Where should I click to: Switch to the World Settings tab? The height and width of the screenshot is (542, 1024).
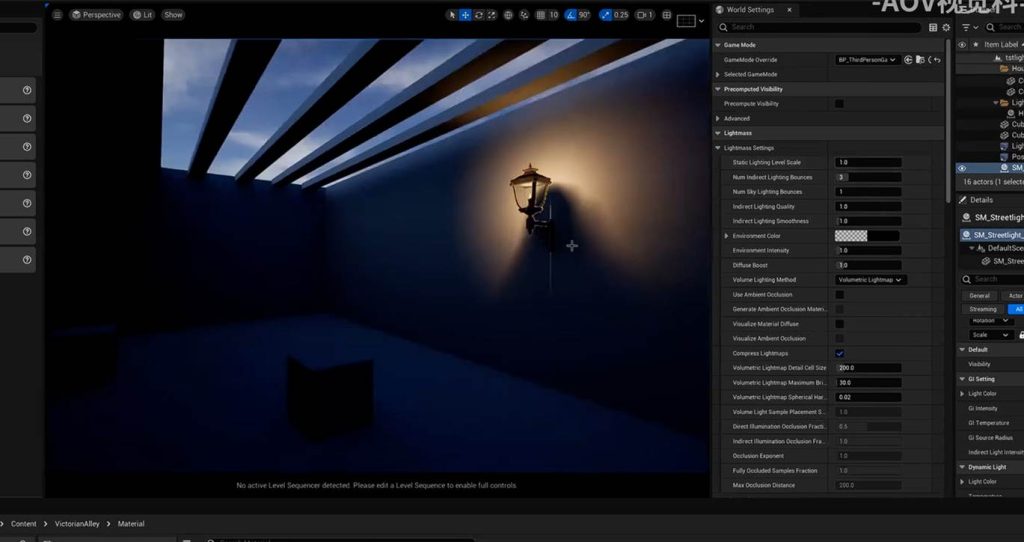tap(749, 10)
